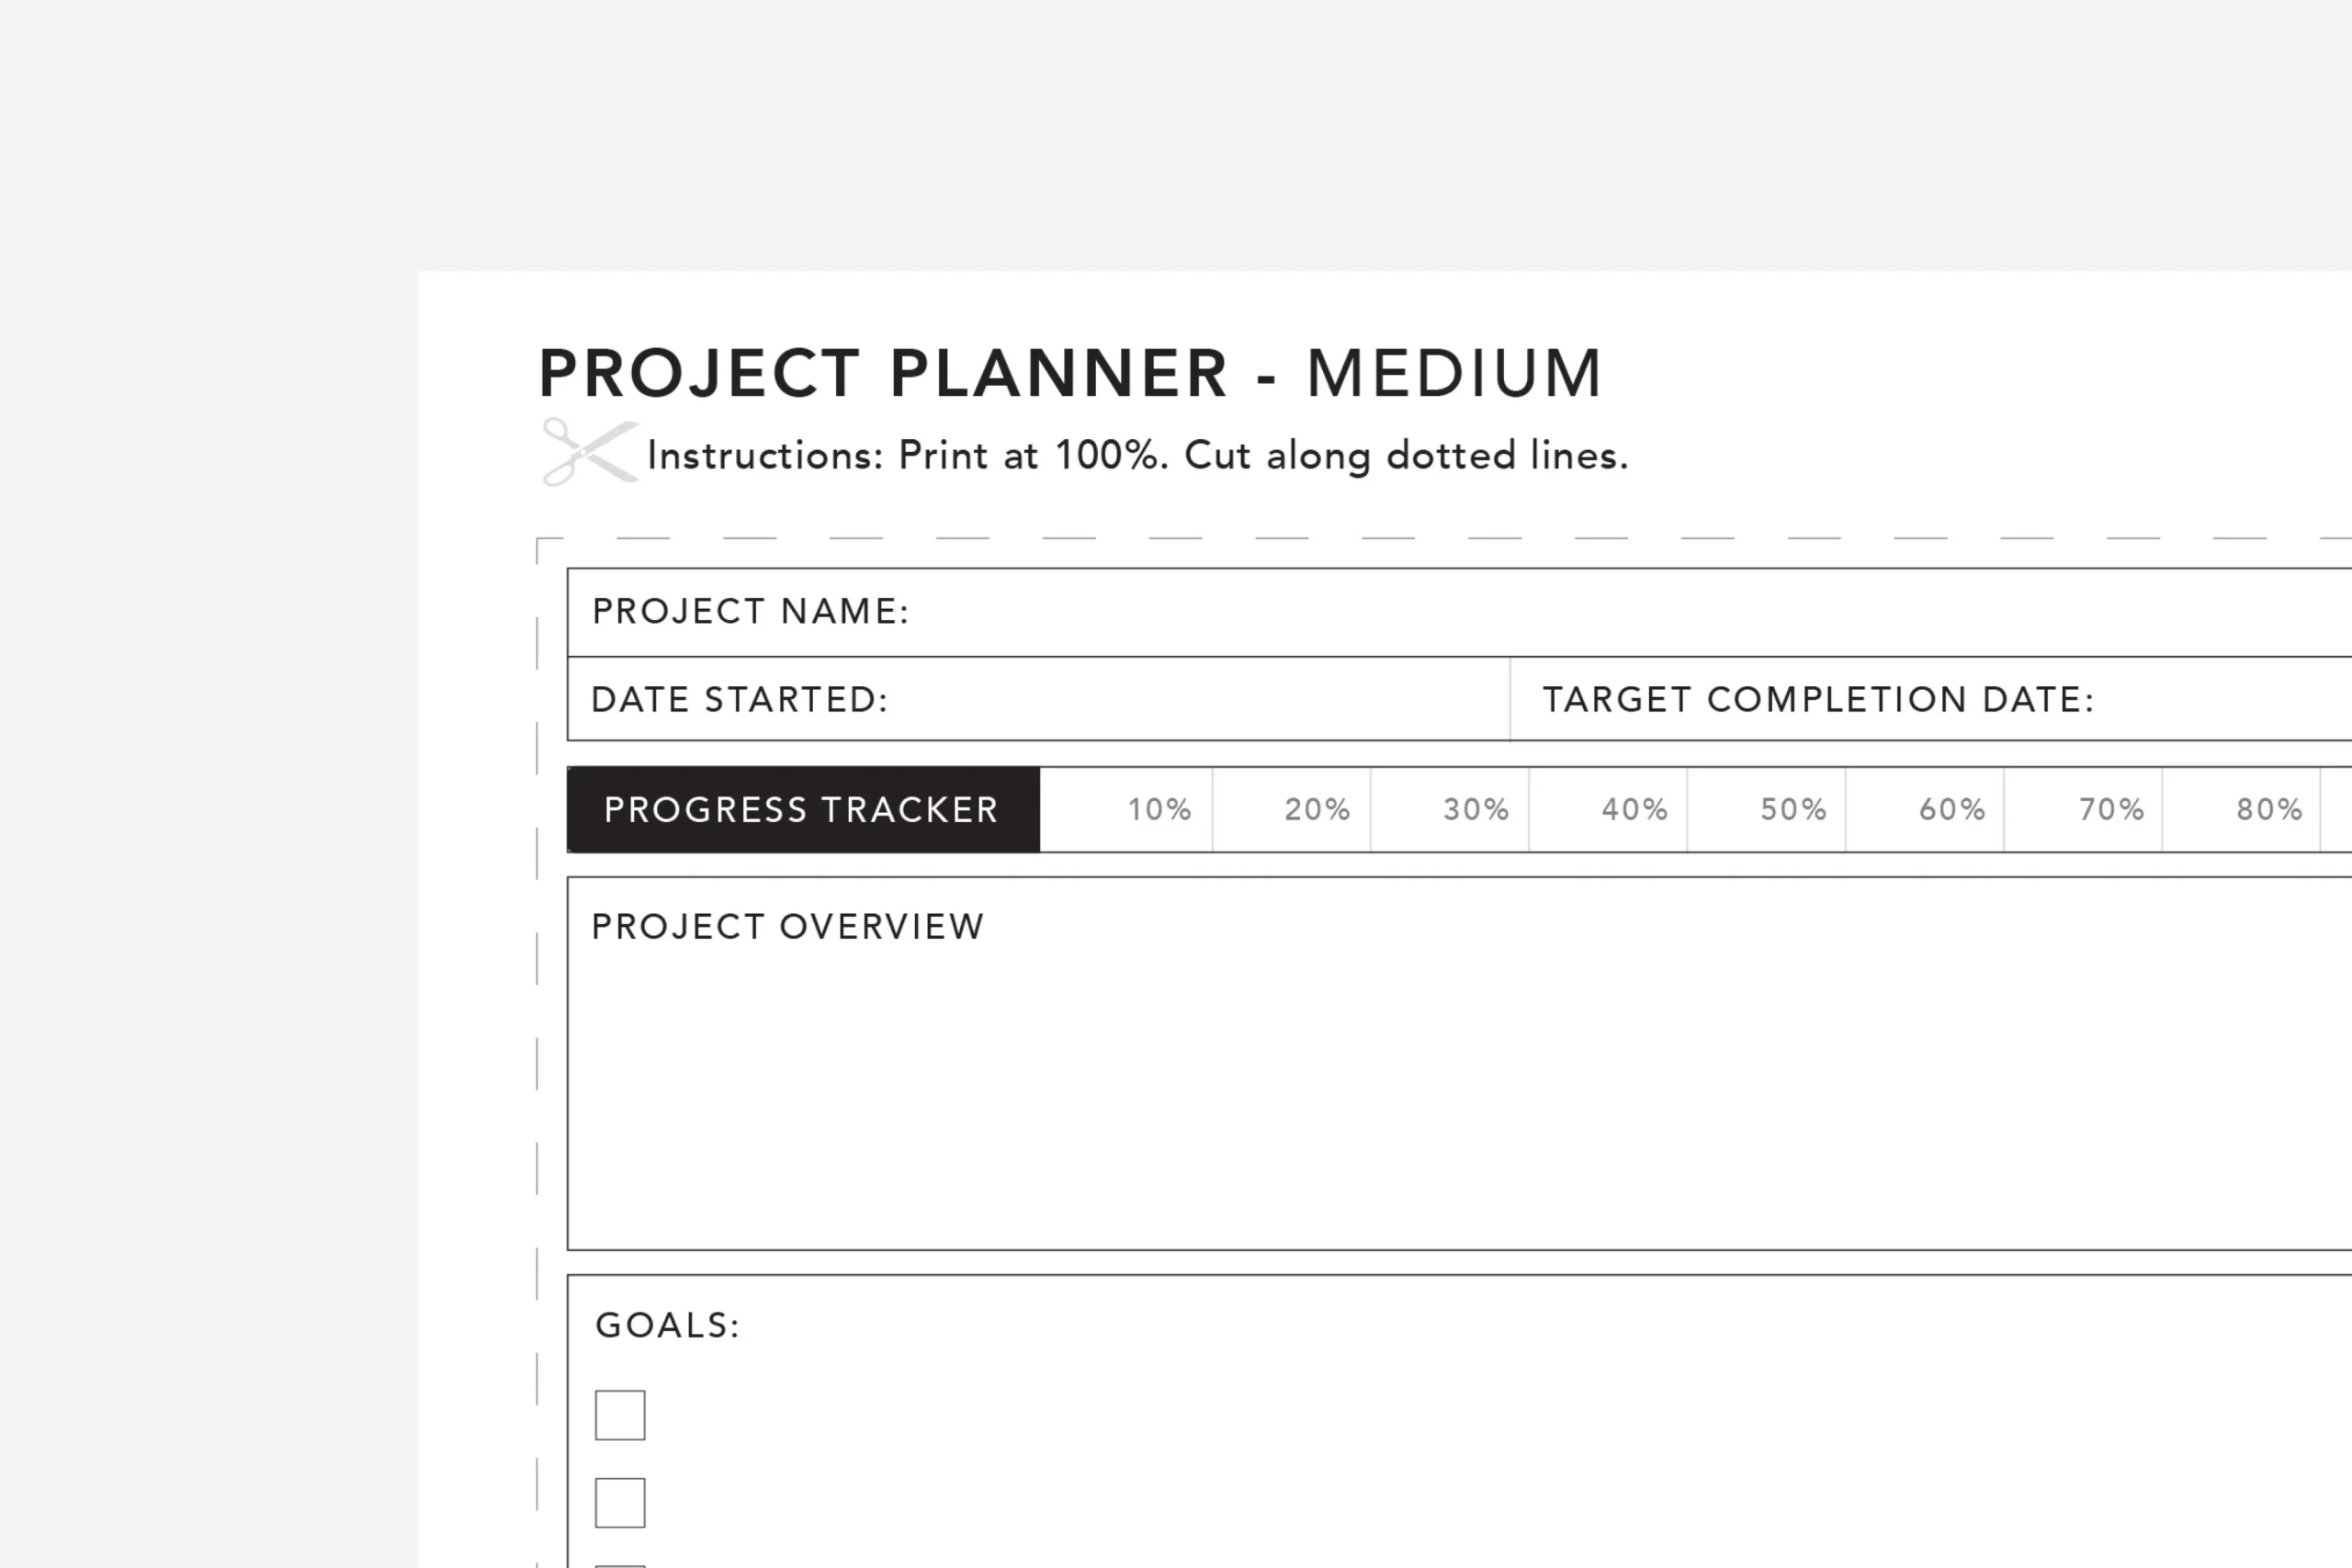Image resolution: width=2352 pixels, height=1568 pixels.
Task: Click the scissors icon beside the instructions
Action: coord(588,453)
